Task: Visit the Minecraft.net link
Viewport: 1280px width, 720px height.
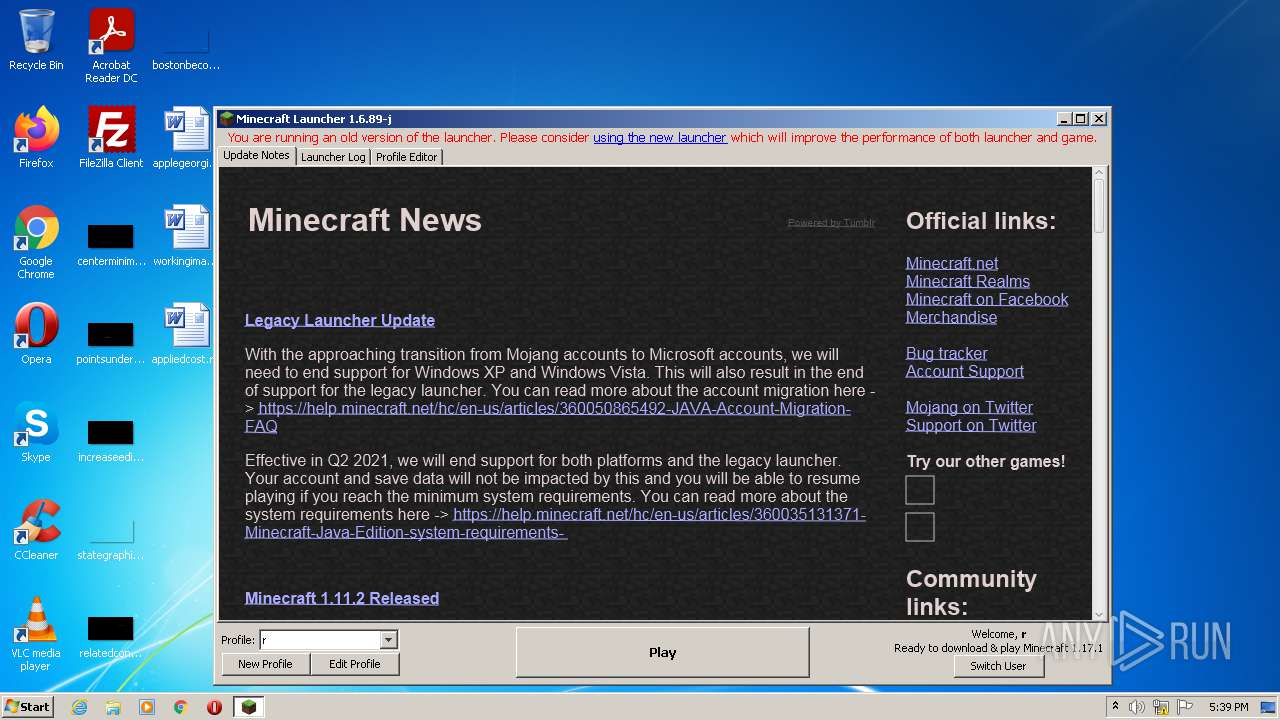Action: [x=952, y=263]
